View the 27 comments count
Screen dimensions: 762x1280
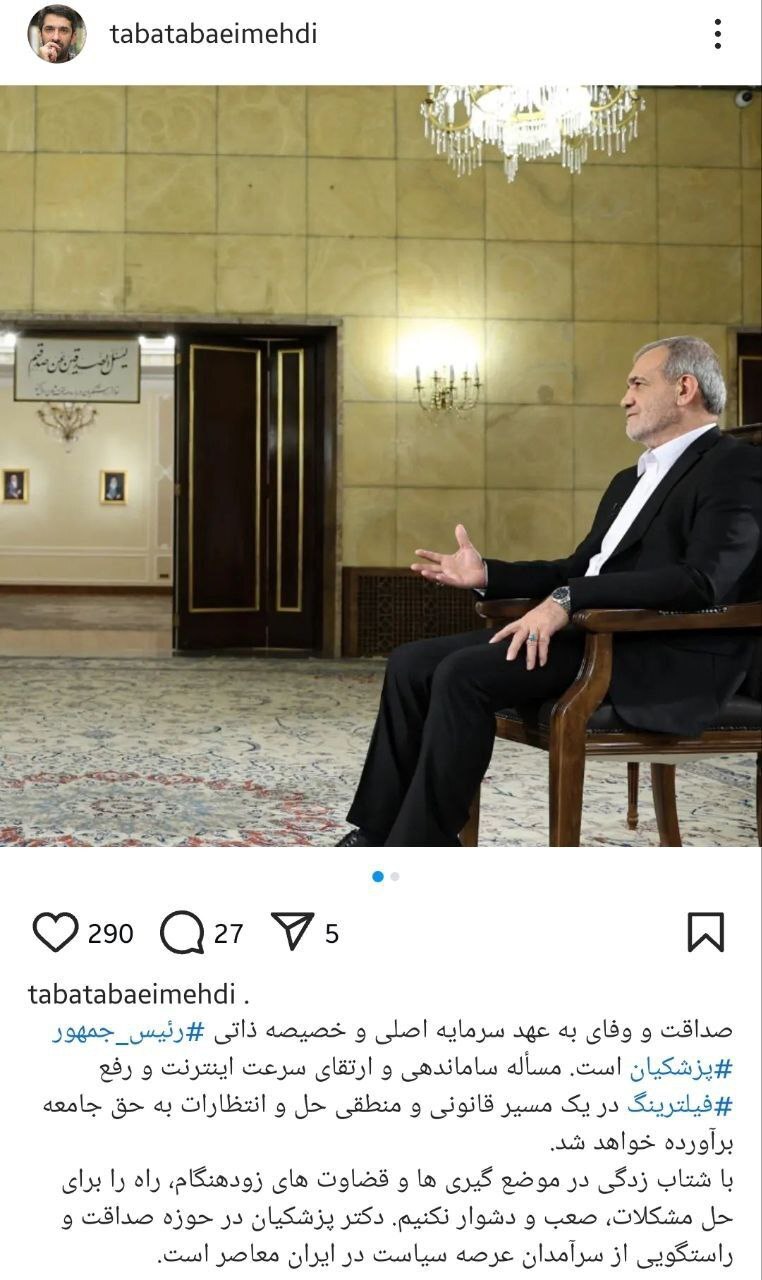[229, 934]
